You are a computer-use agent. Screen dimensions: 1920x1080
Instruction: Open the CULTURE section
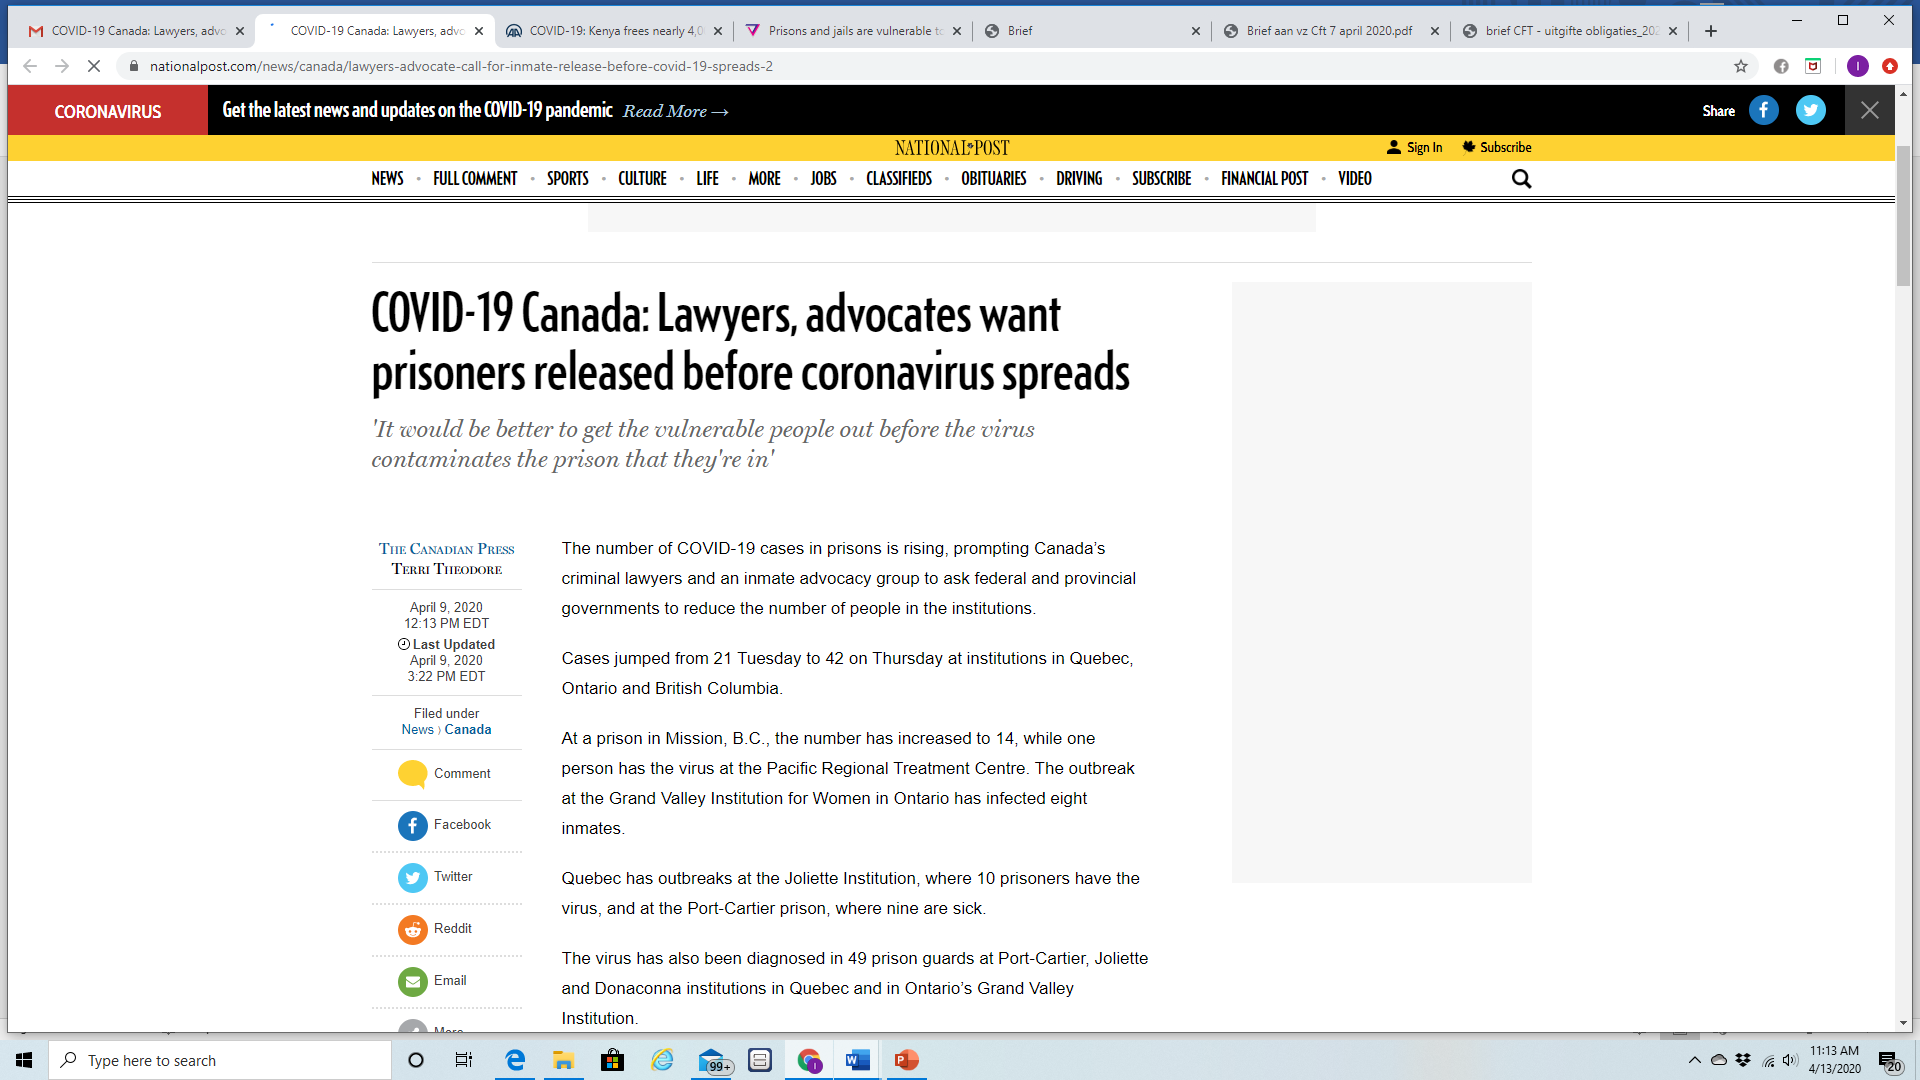tap(642, 179)
